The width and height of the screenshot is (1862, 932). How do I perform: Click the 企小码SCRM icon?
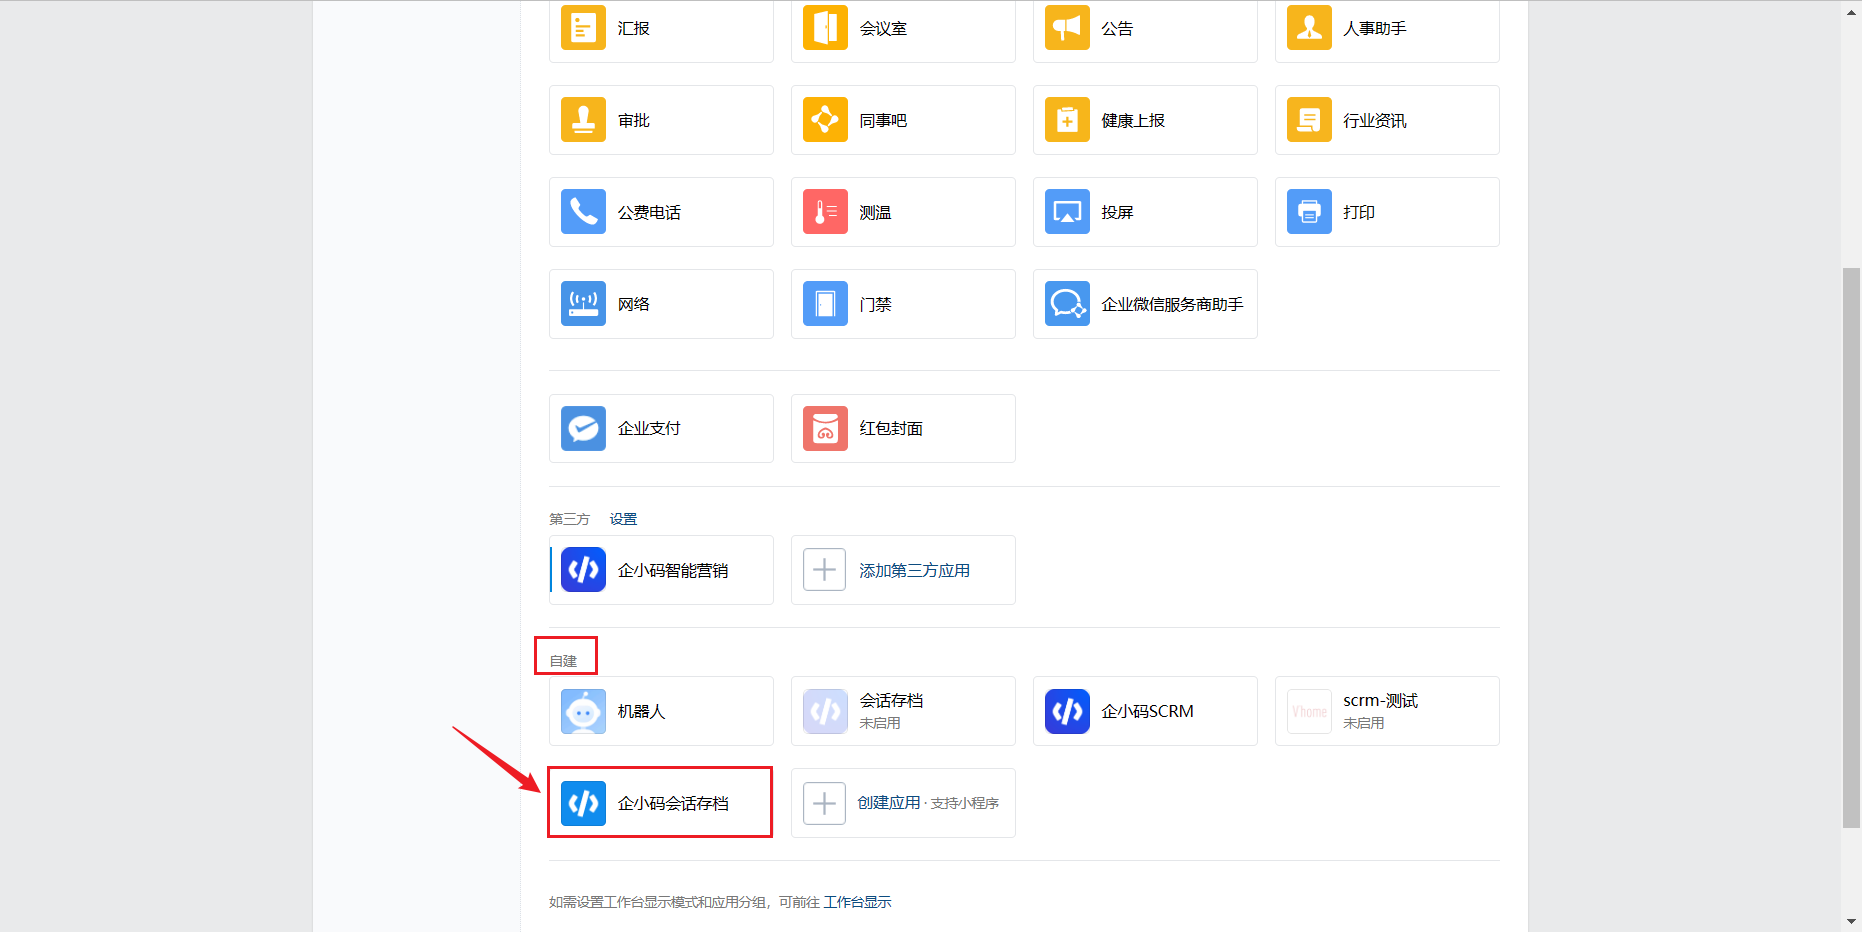[1067, 711]
